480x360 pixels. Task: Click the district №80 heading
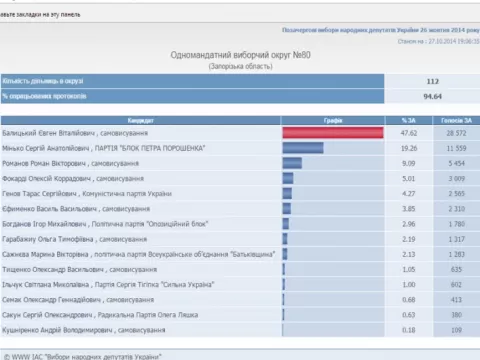241,55
